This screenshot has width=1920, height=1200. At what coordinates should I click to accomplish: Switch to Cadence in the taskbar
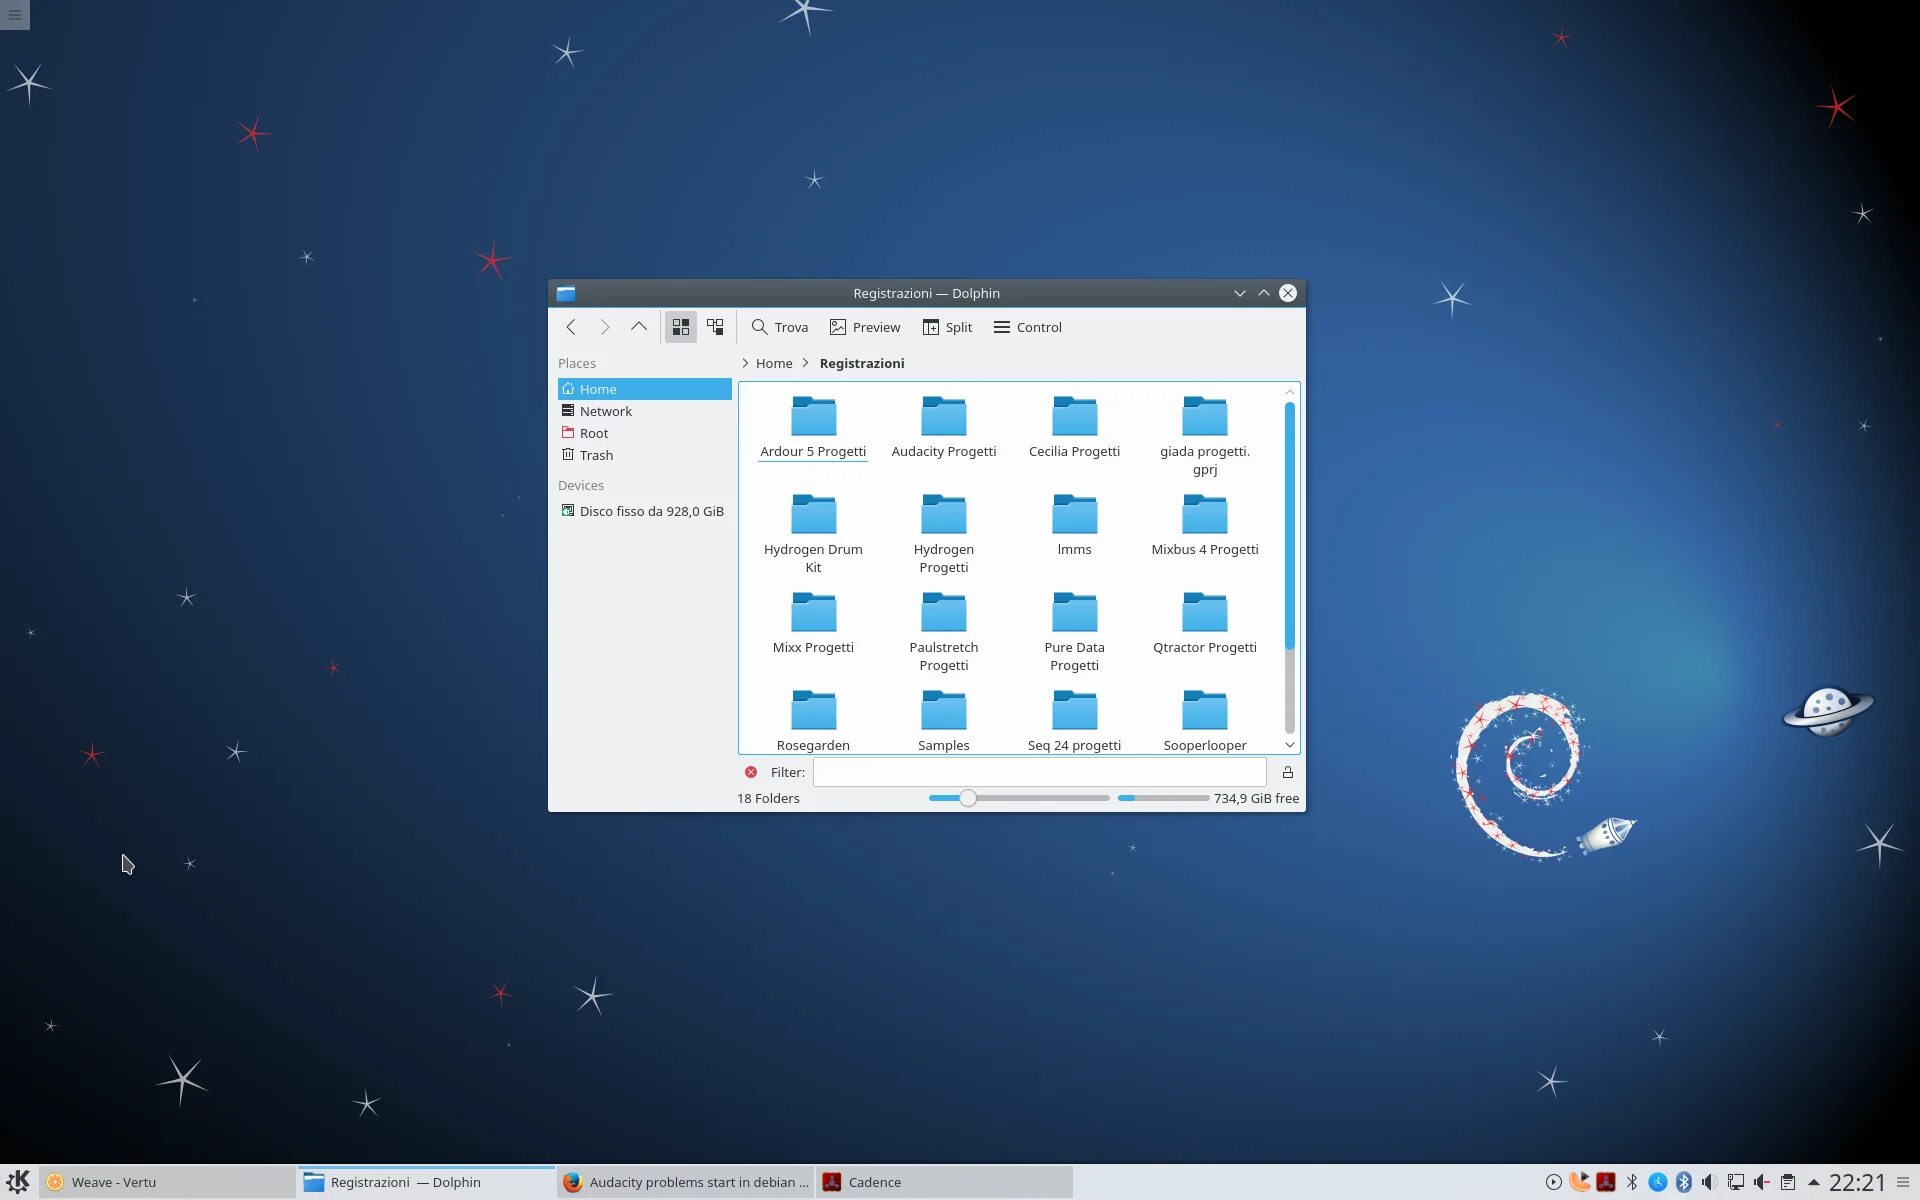tap(874, 1182)
